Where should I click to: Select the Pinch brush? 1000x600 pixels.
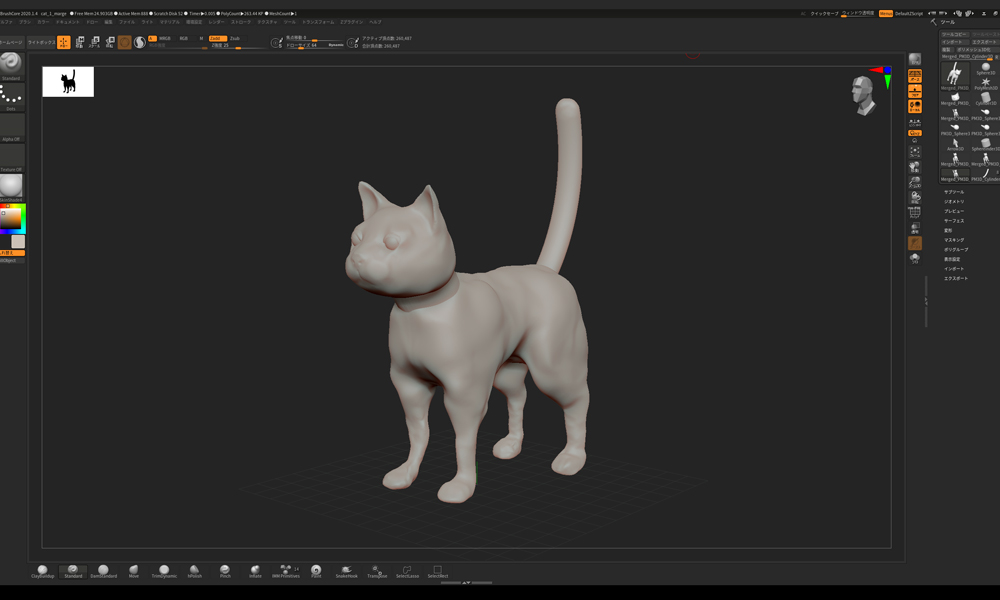click(x=225, y=571)
